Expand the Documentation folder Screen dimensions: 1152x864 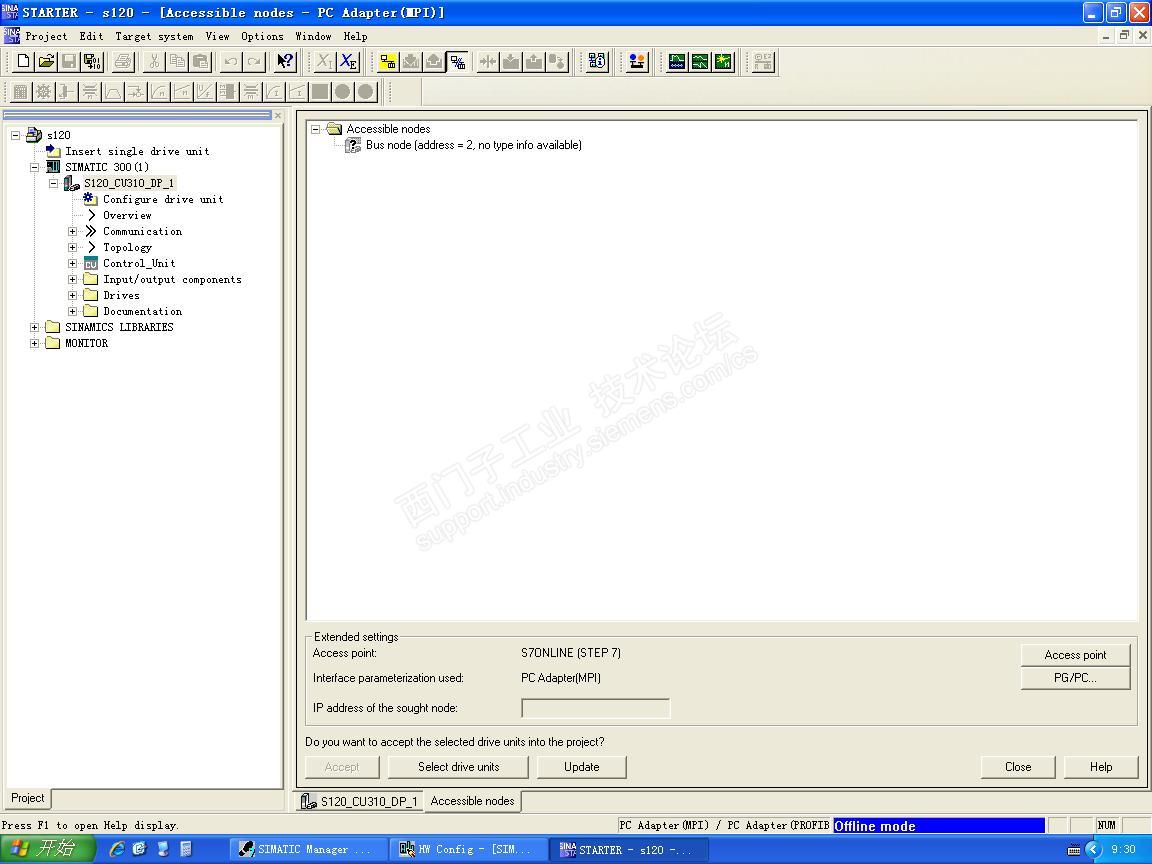(73, 312)
